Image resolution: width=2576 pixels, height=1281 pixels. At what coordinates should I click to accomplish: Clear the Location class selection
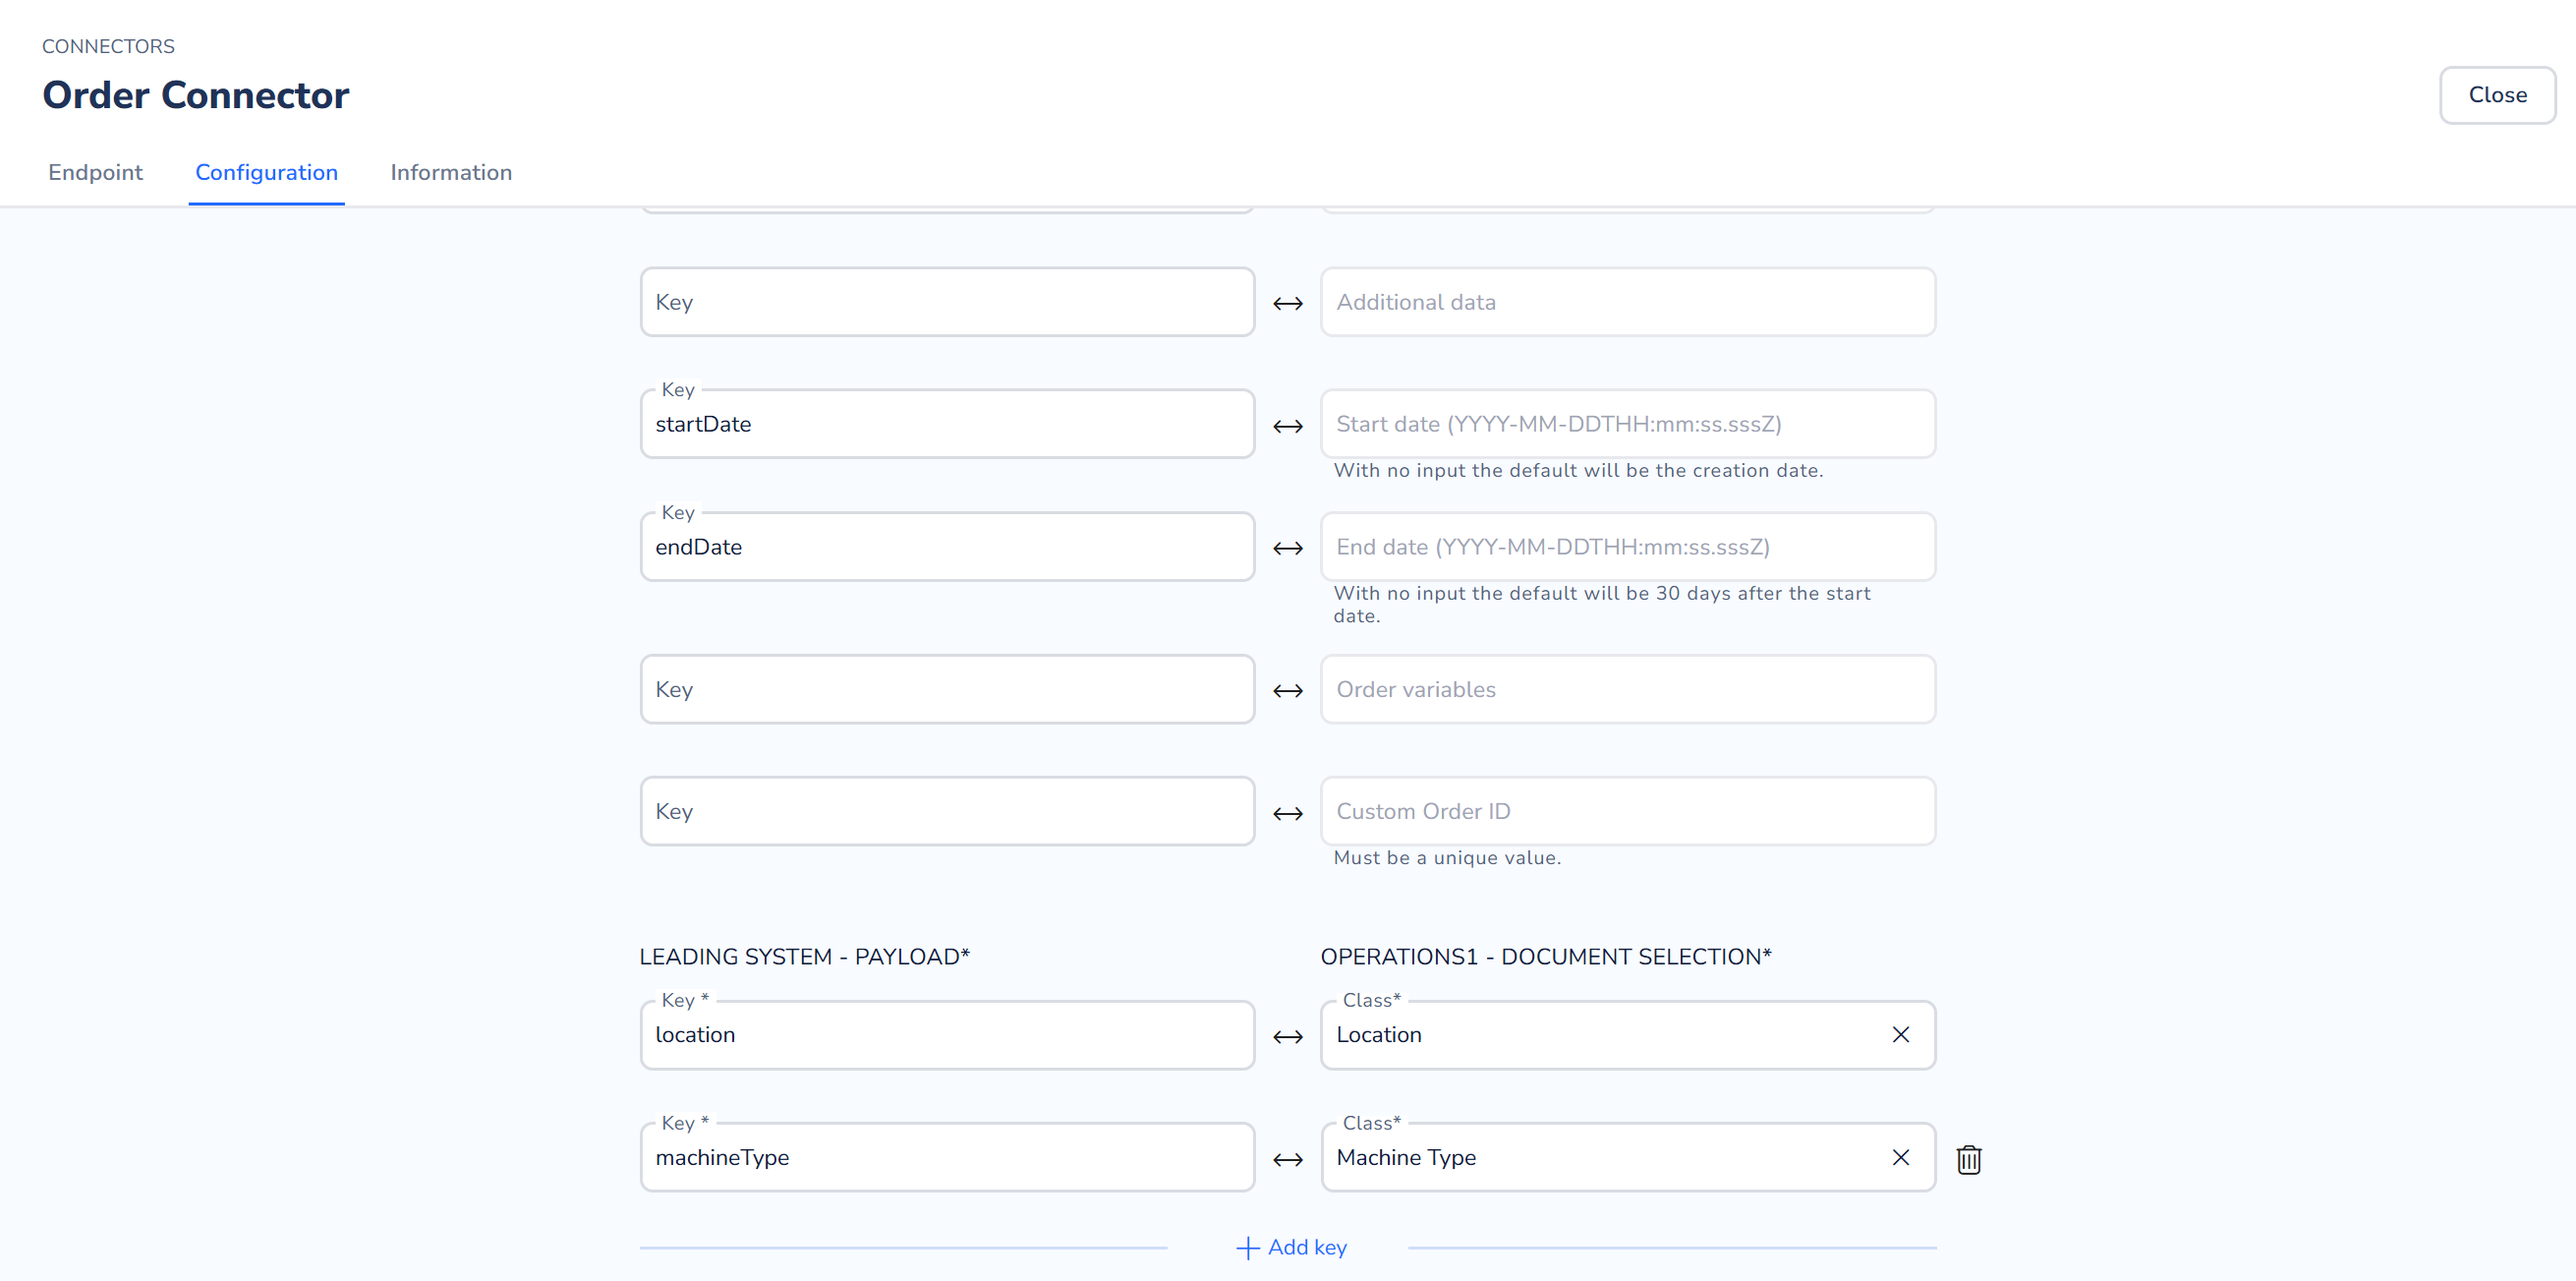click(x=1900, y=1034)
